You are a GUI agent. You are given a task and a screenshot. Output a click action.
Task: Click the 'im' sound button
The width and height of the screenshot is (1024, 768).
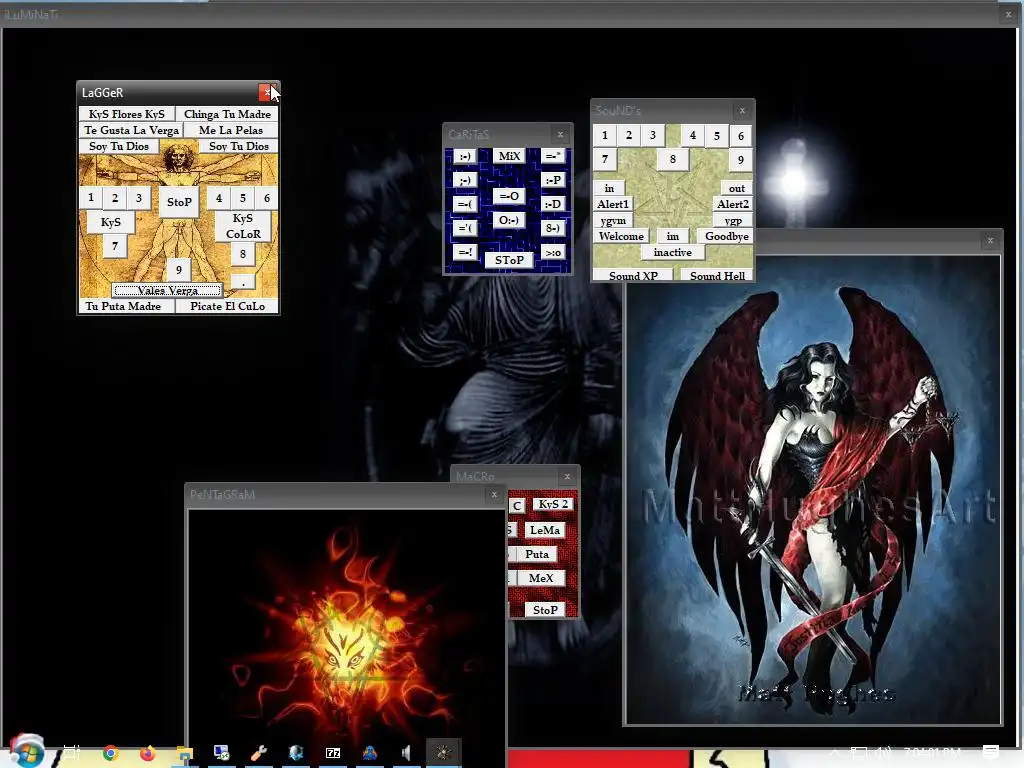click(673, 236)
